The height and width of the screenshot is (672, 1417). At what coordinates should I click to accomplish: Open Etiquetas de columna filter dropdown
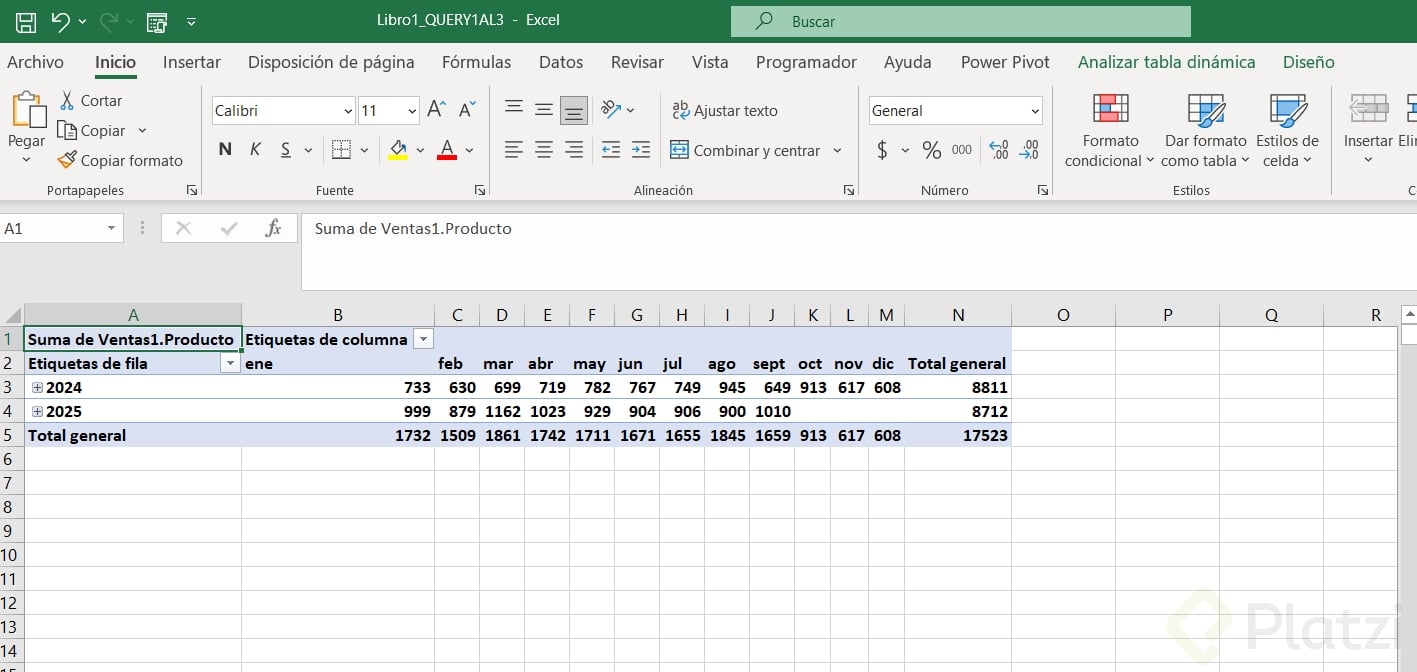coord(423,339)
